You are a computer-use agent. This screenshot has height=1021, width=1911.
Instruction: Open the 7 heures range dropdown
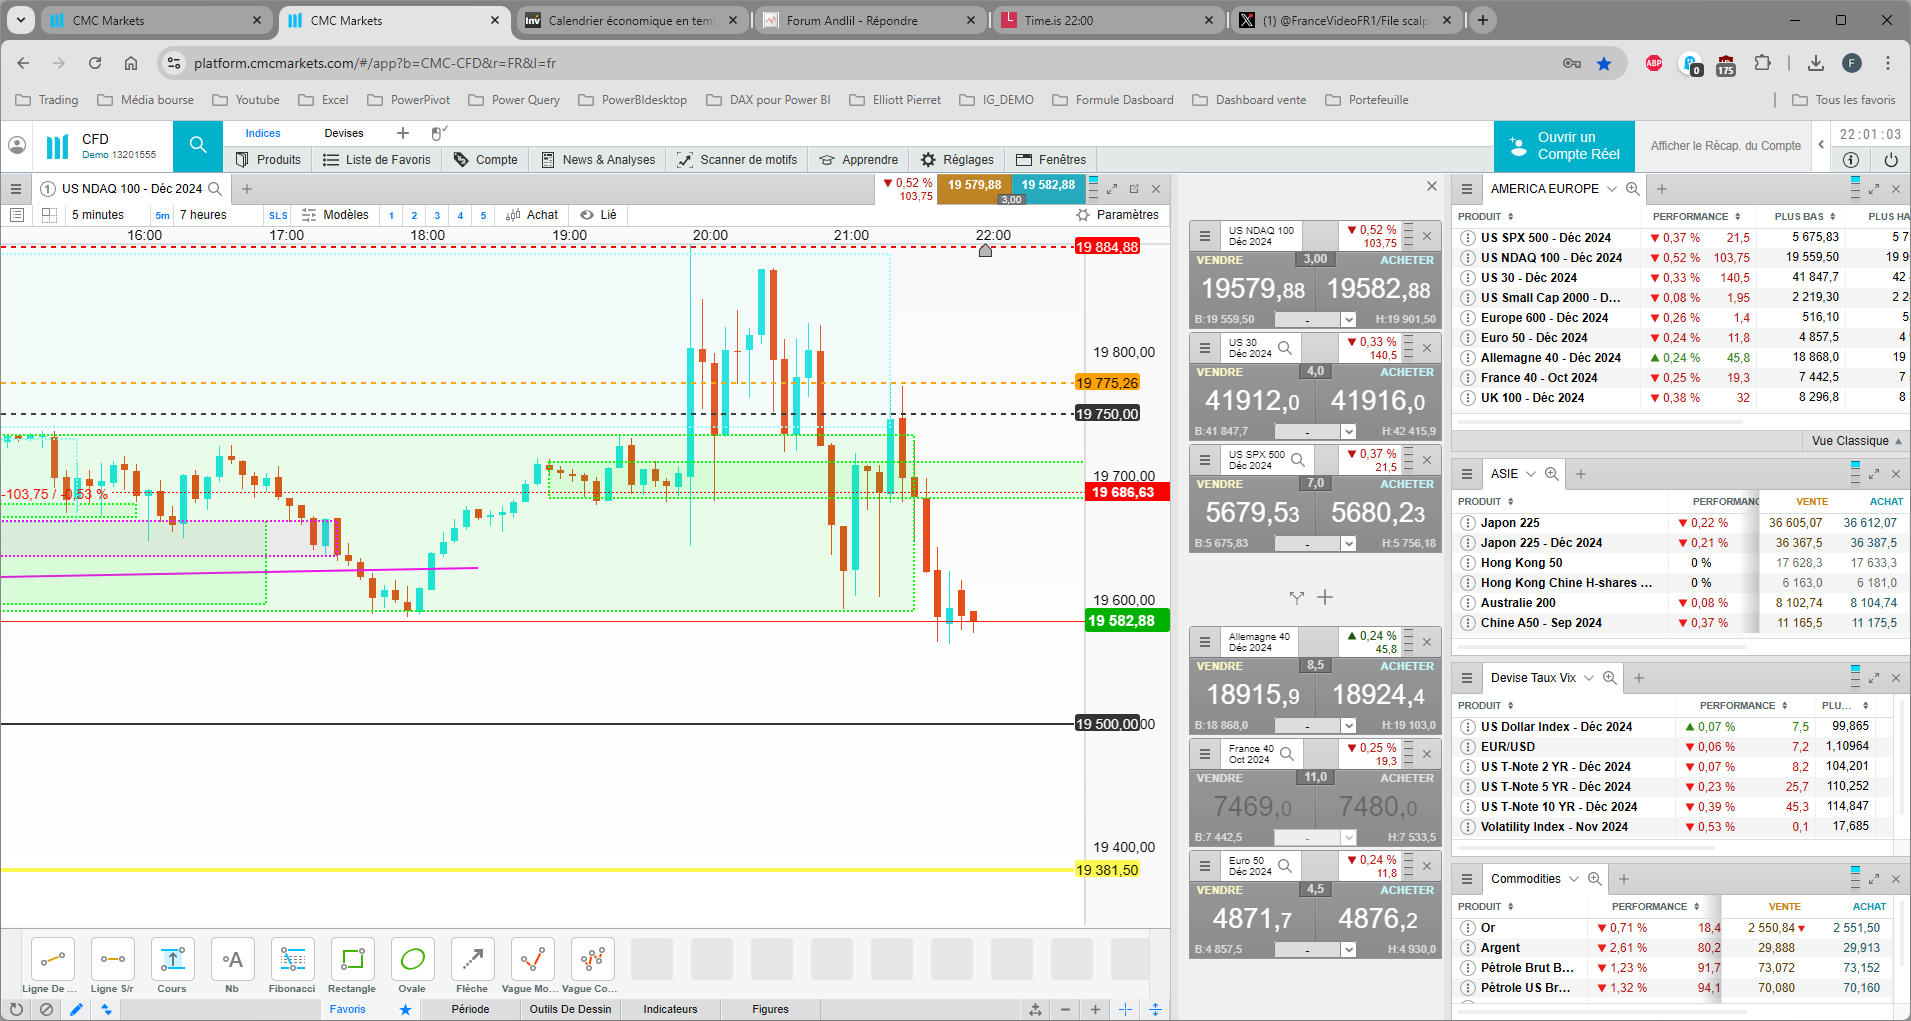click(x=203, y=215)
